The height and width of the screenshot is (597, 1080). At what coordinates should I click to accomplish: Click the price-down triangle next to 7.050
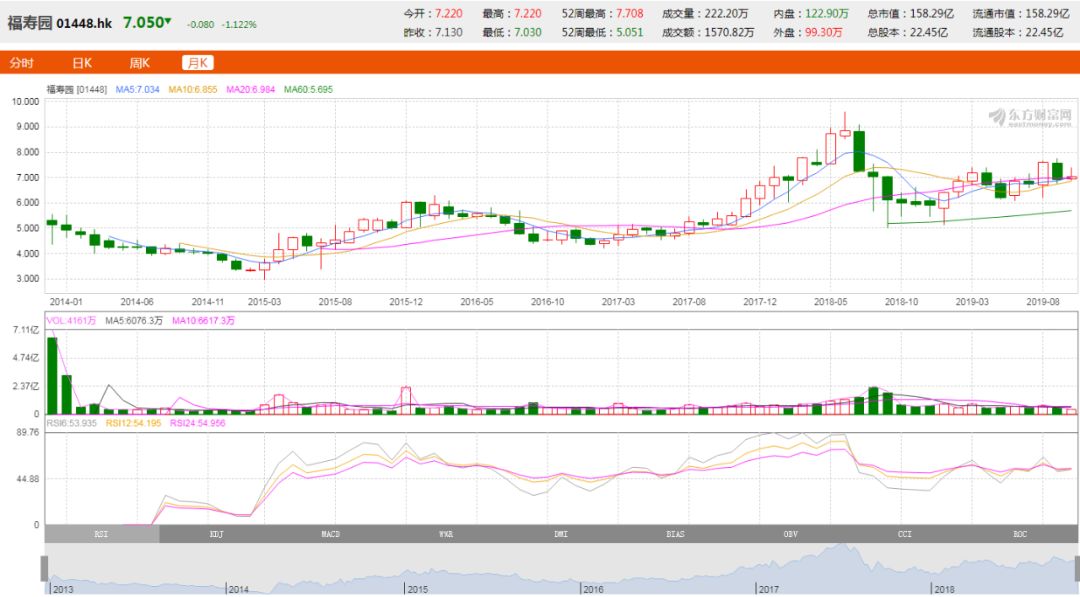tap(168, 21)
